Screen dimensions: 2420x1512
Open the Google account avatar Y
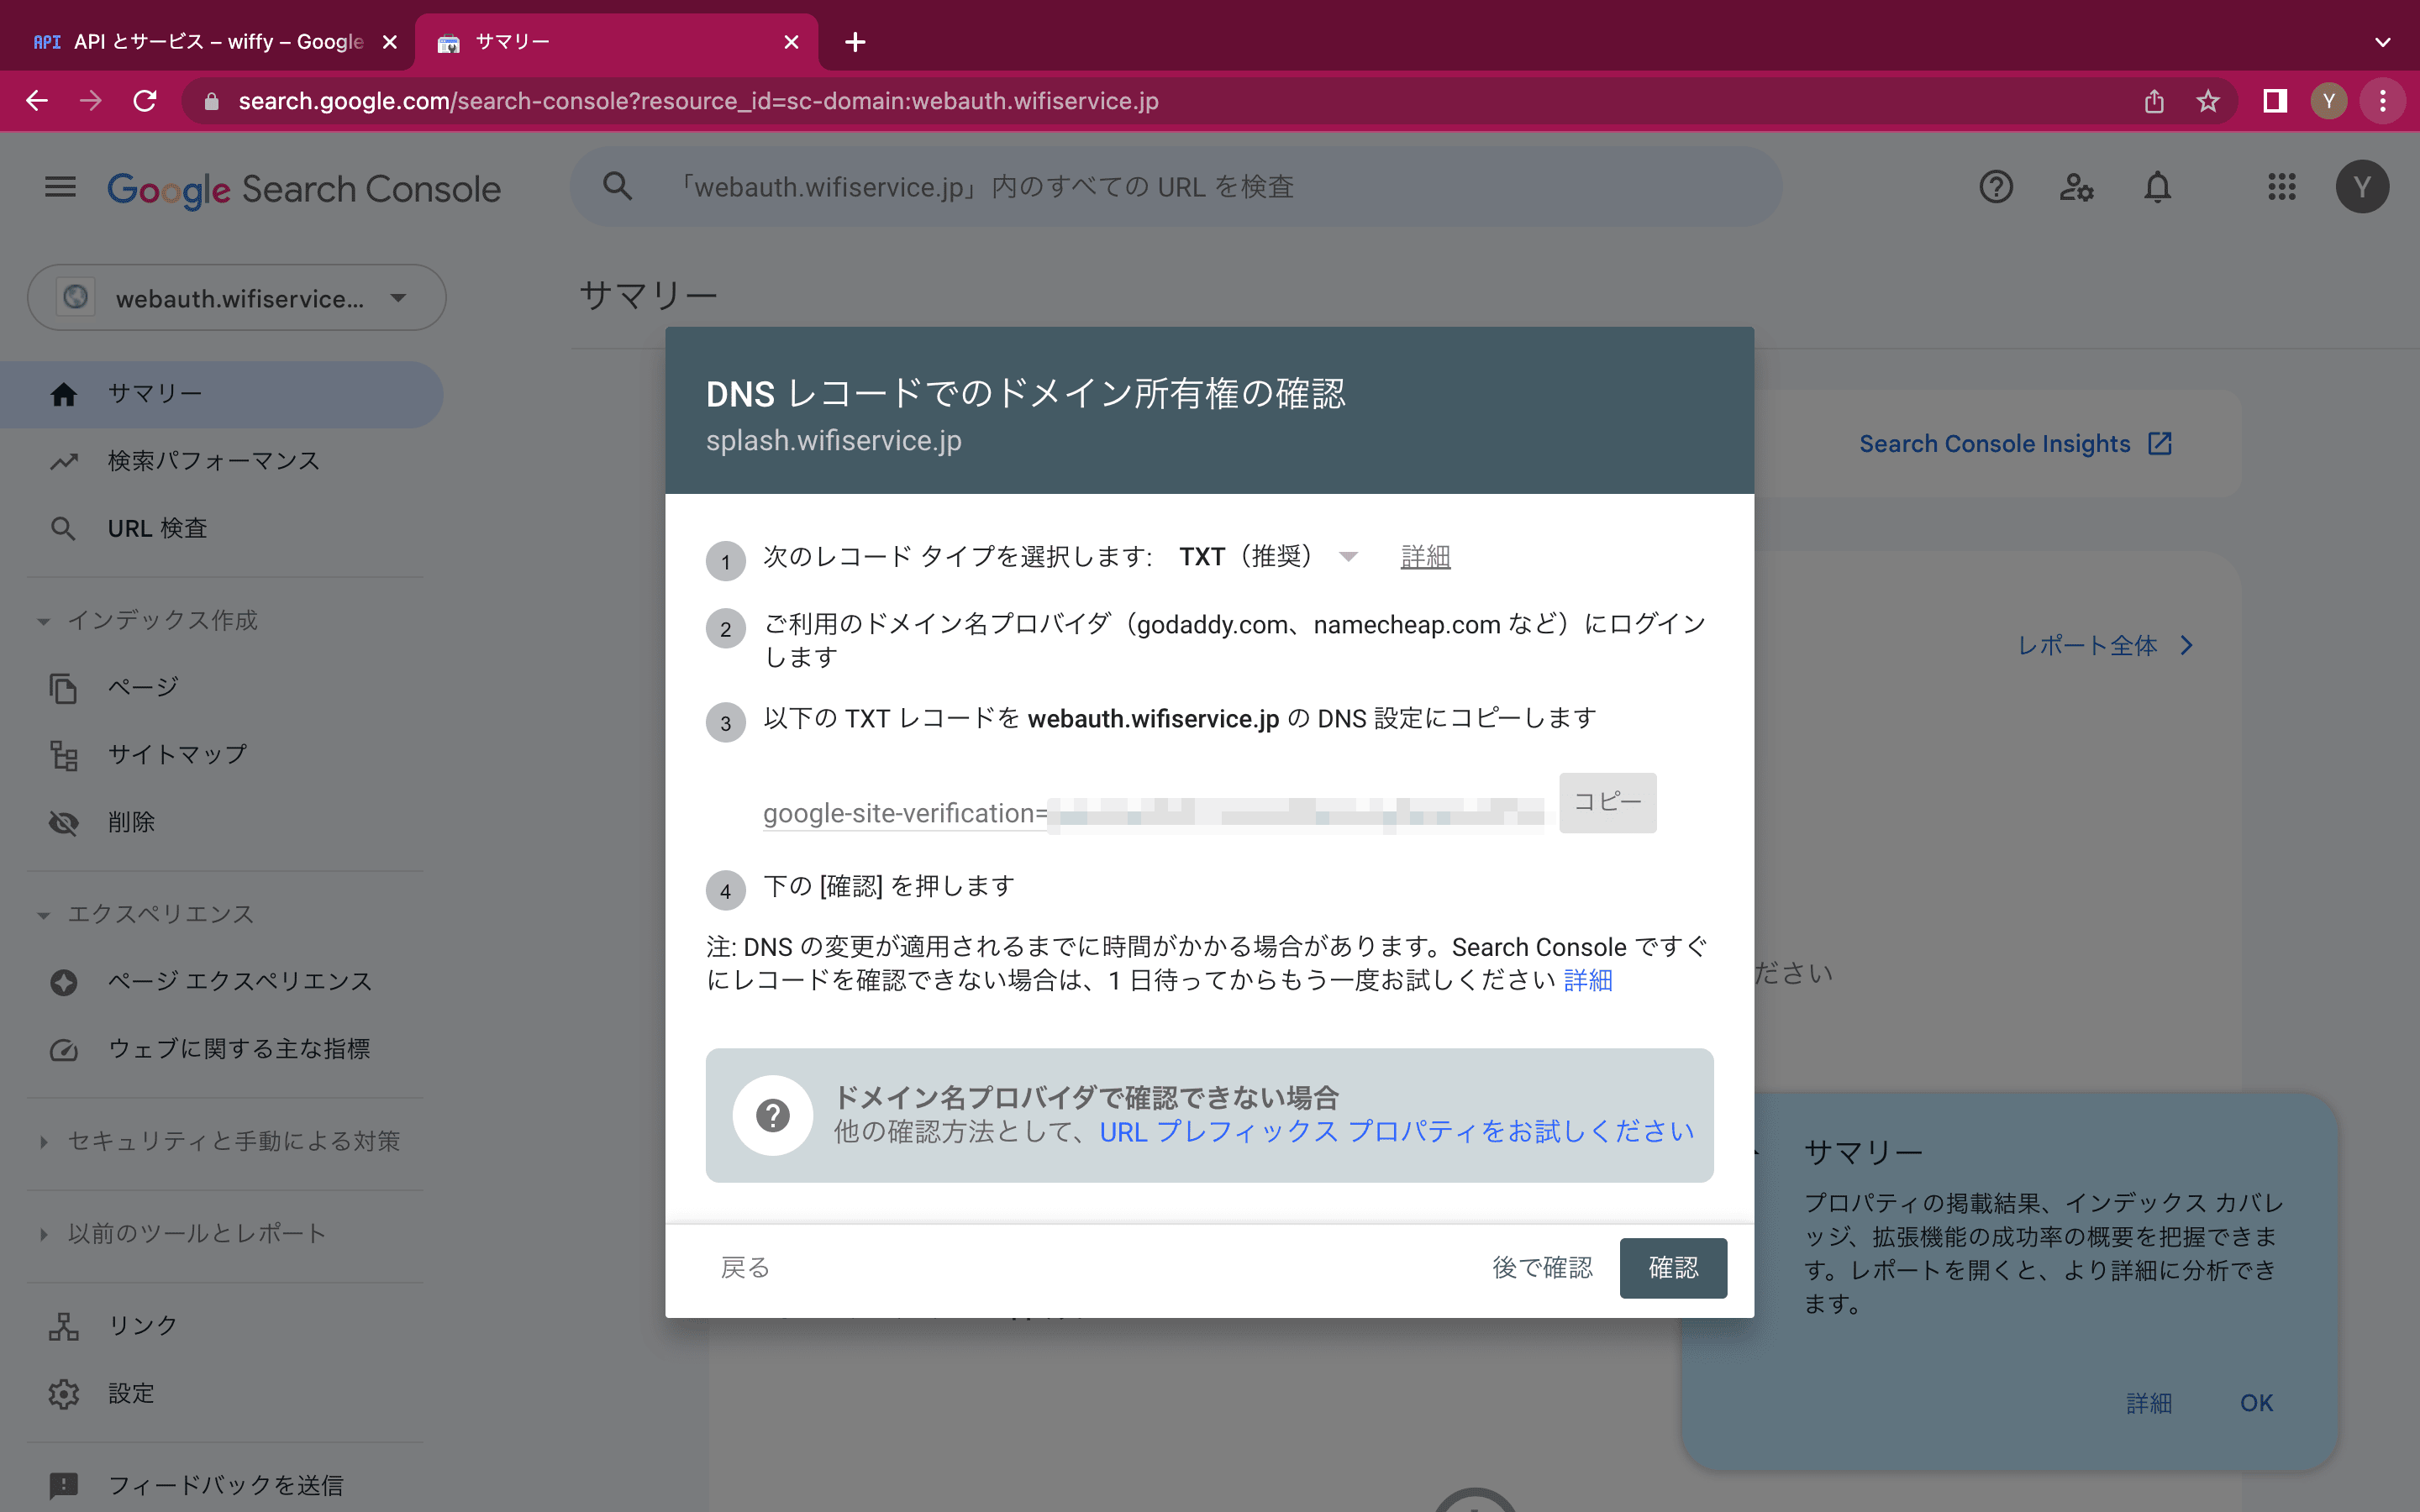click(2362, 187)
